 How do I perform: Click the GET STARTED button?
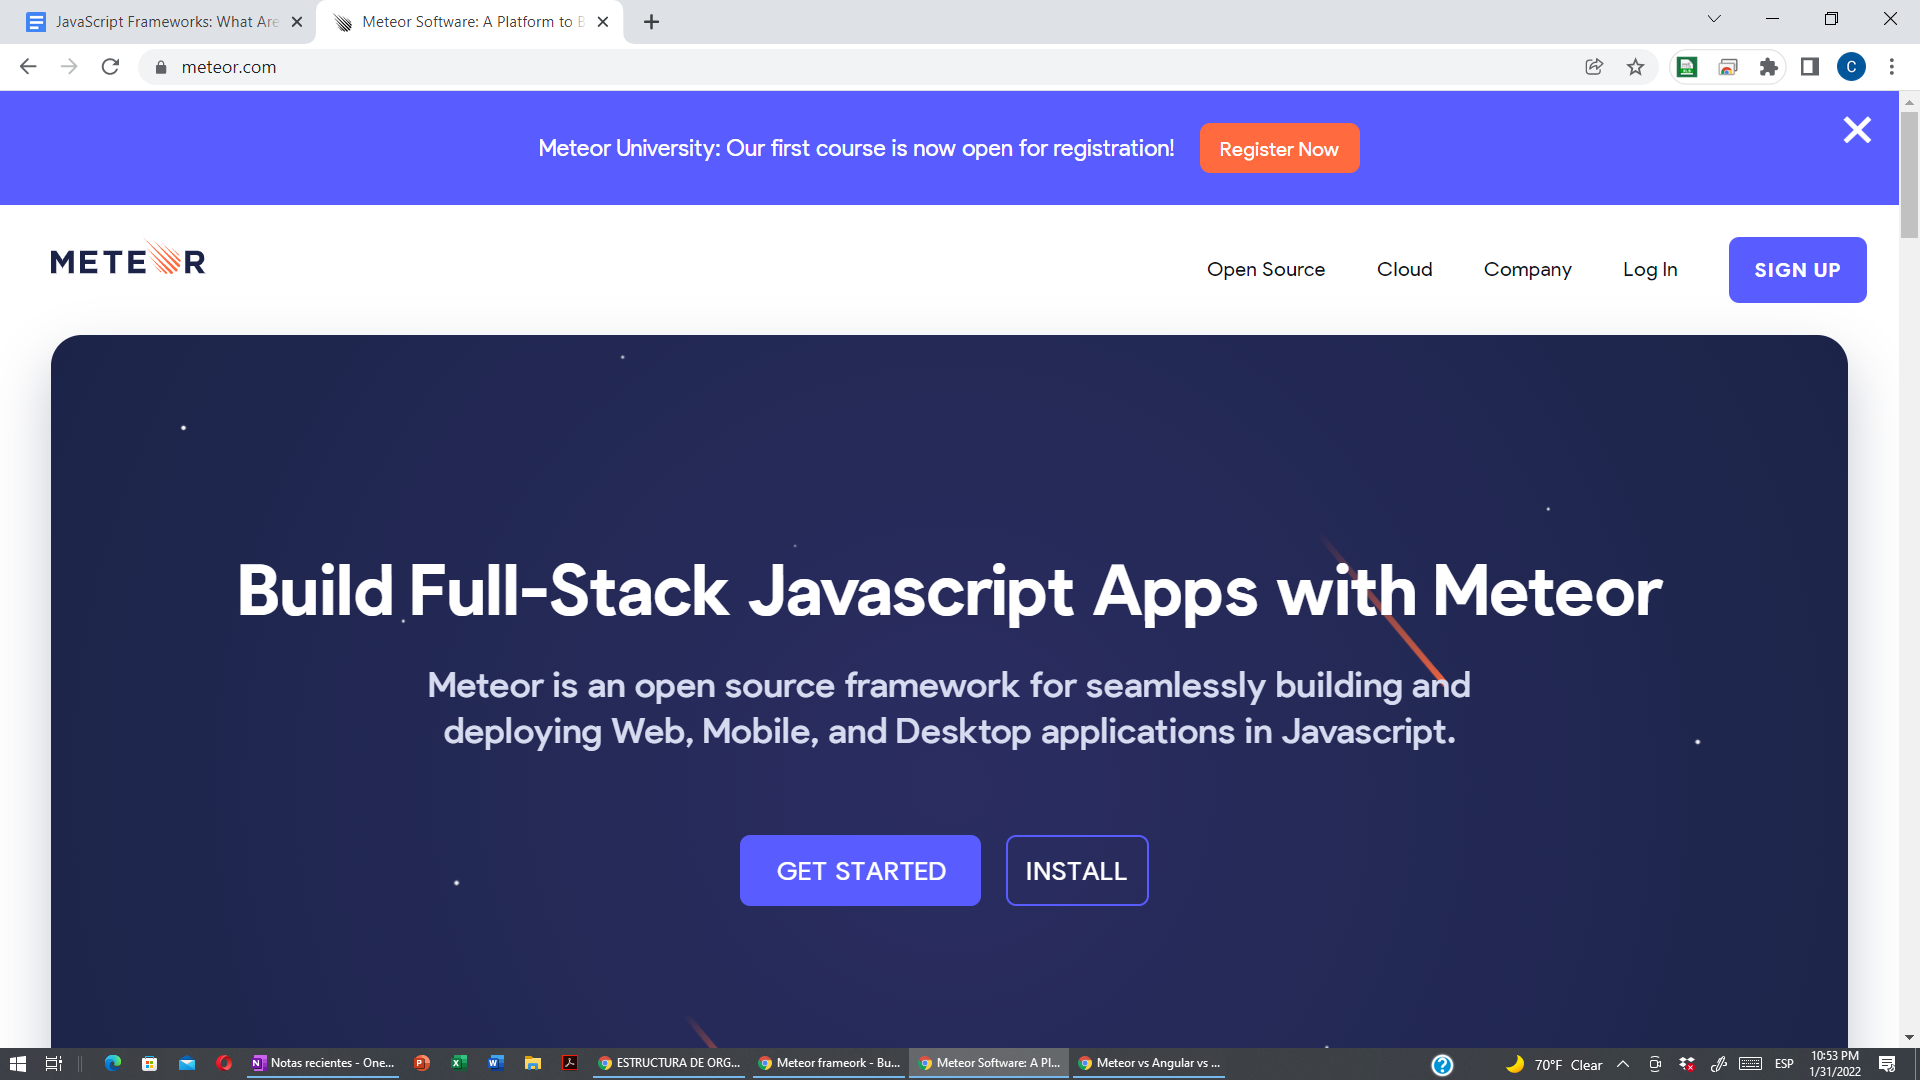(860, 871)
